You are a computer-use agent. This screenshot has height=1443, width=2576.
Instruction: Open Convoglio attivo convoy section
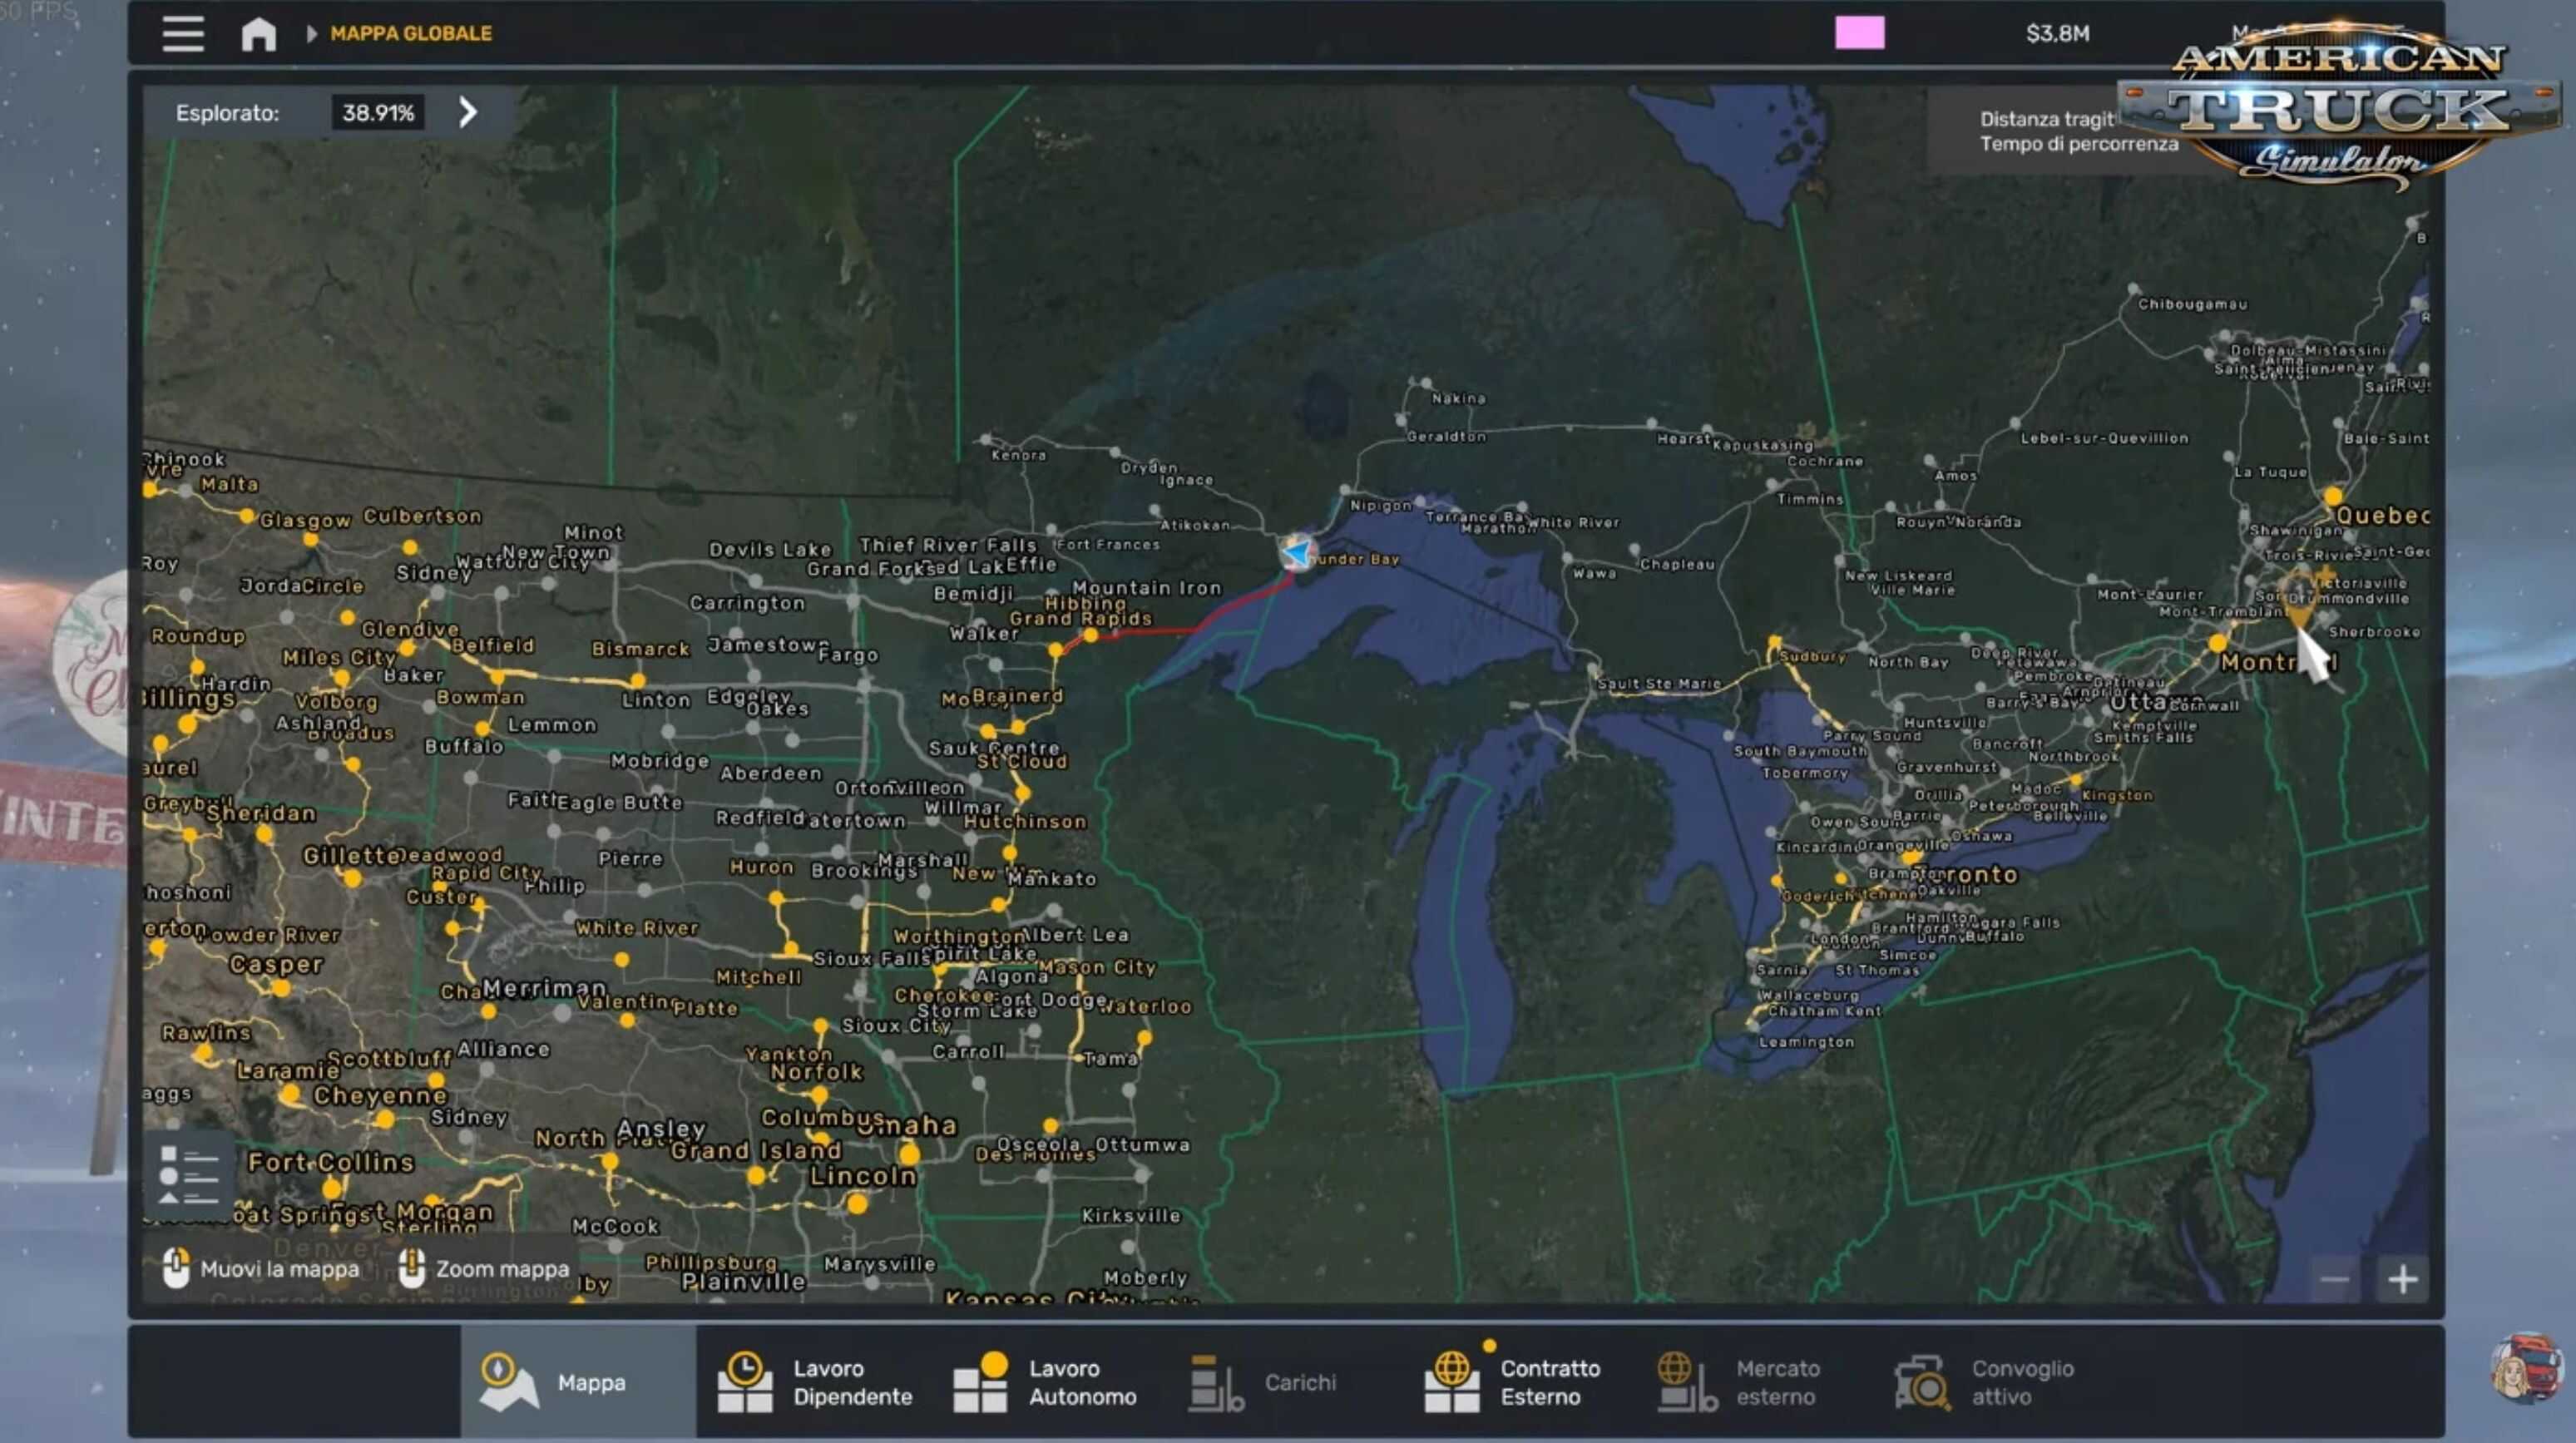click(1985, 1381)
